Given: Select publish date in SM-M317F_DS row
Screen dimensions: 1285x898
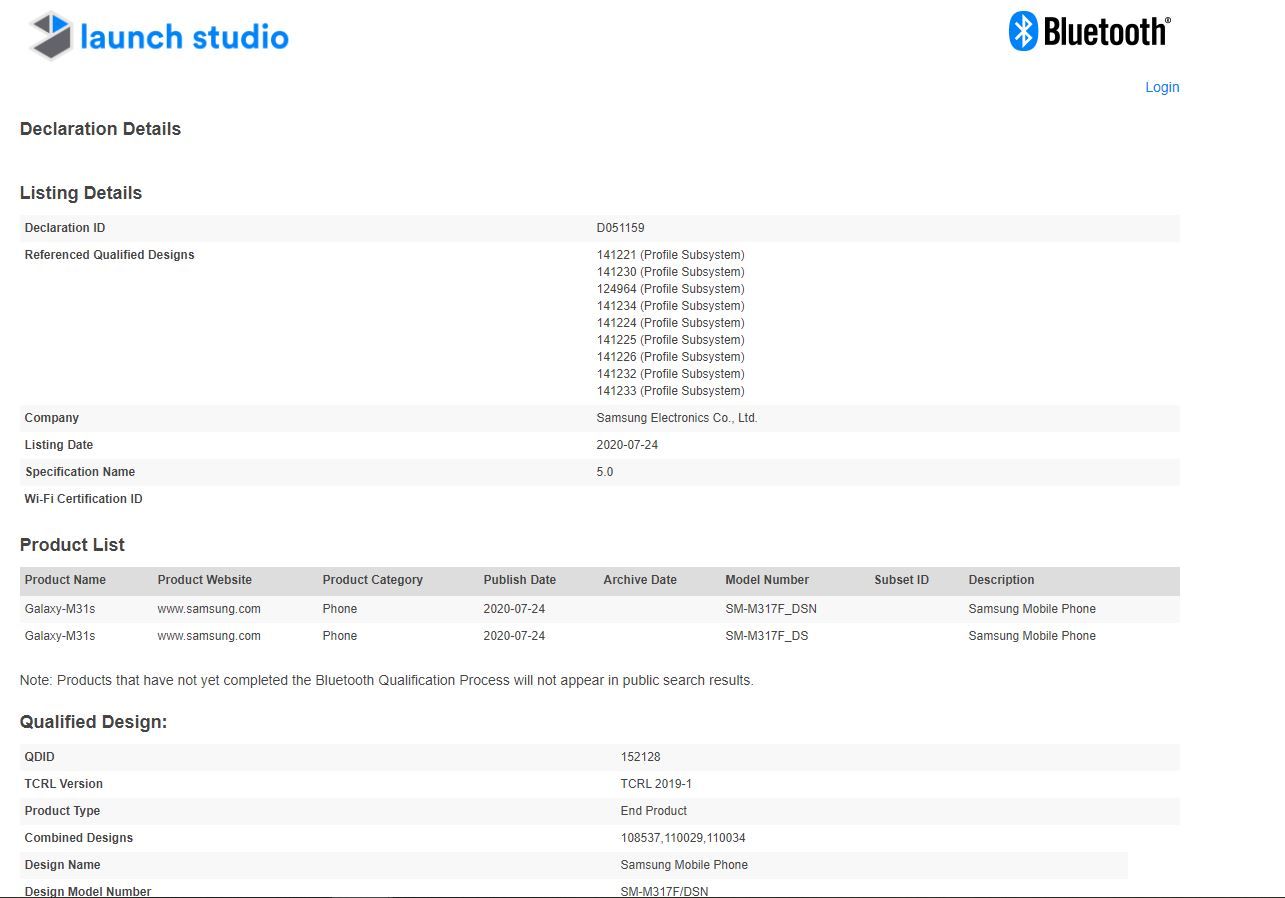Looking at the screenshot, I should (x=514, y=636).
